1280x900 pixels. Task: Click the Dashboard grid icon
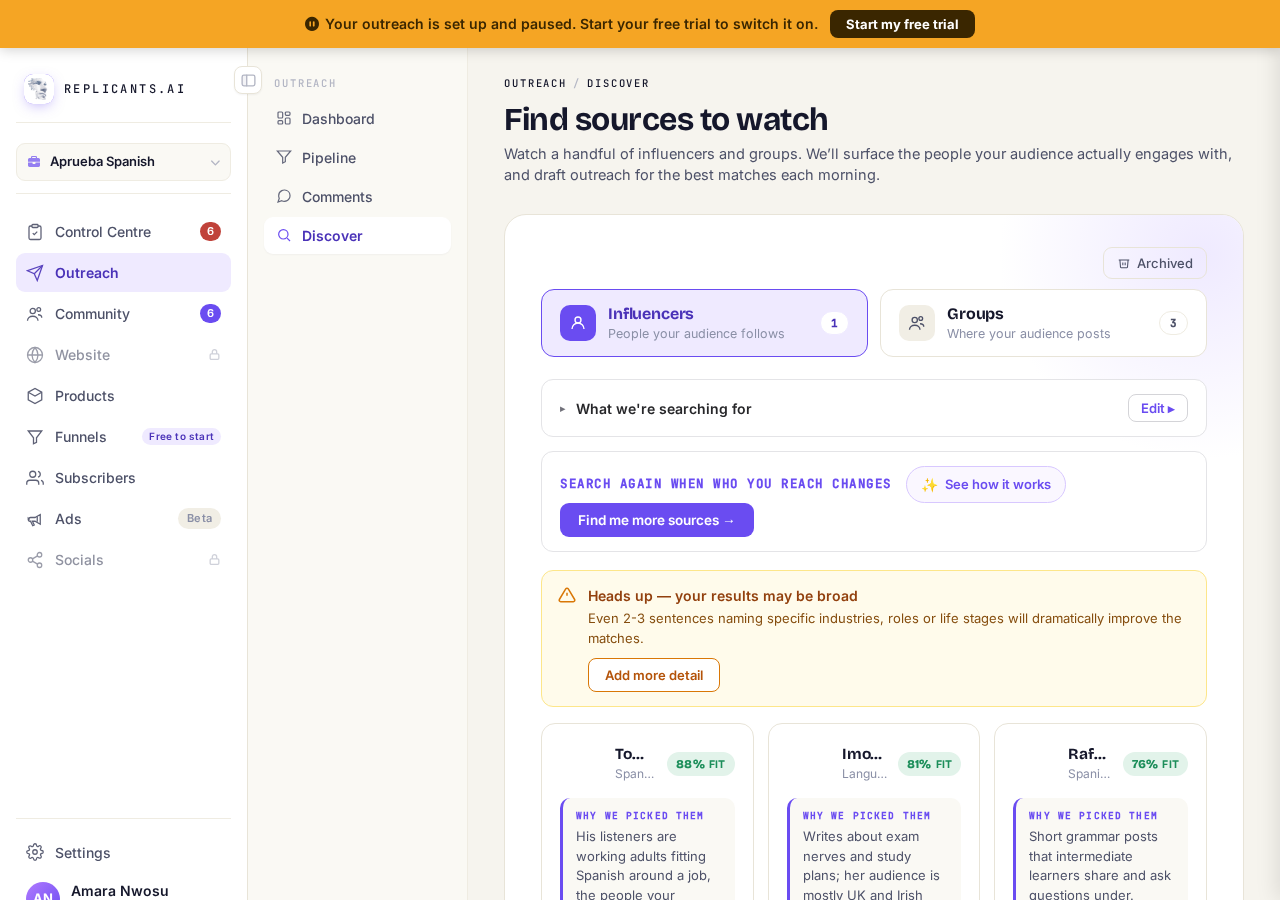pyautogui.click(x=284, y=118)
